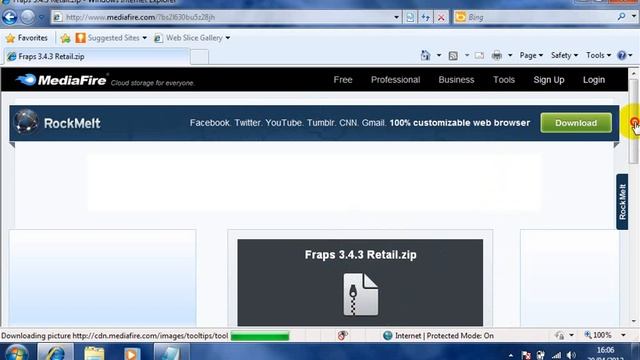
Task: Click Sign Up on MediaFire
Action: point(549,80)
